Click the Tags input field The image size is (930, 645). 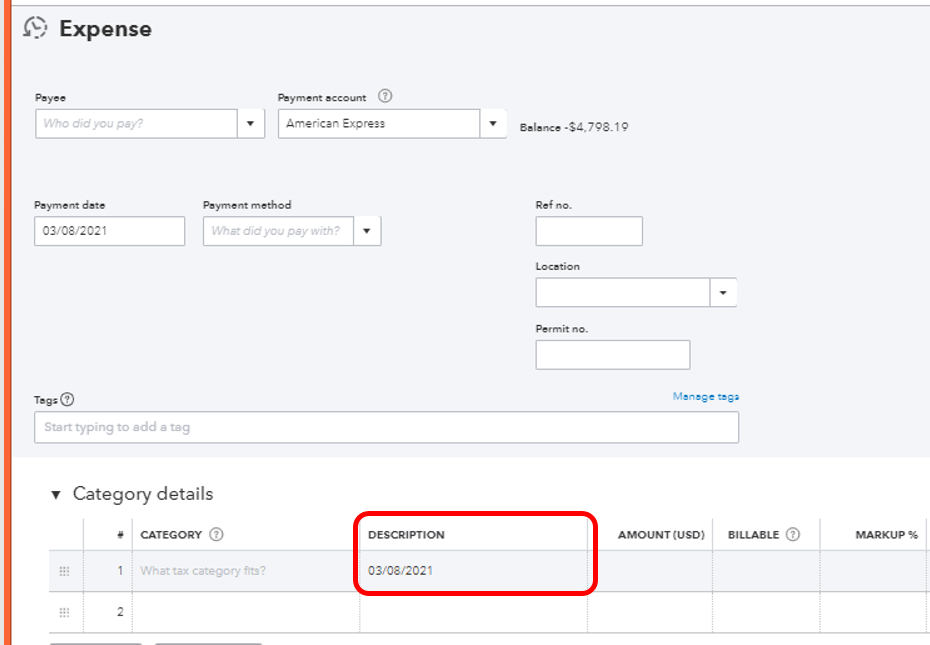point(386,427)
